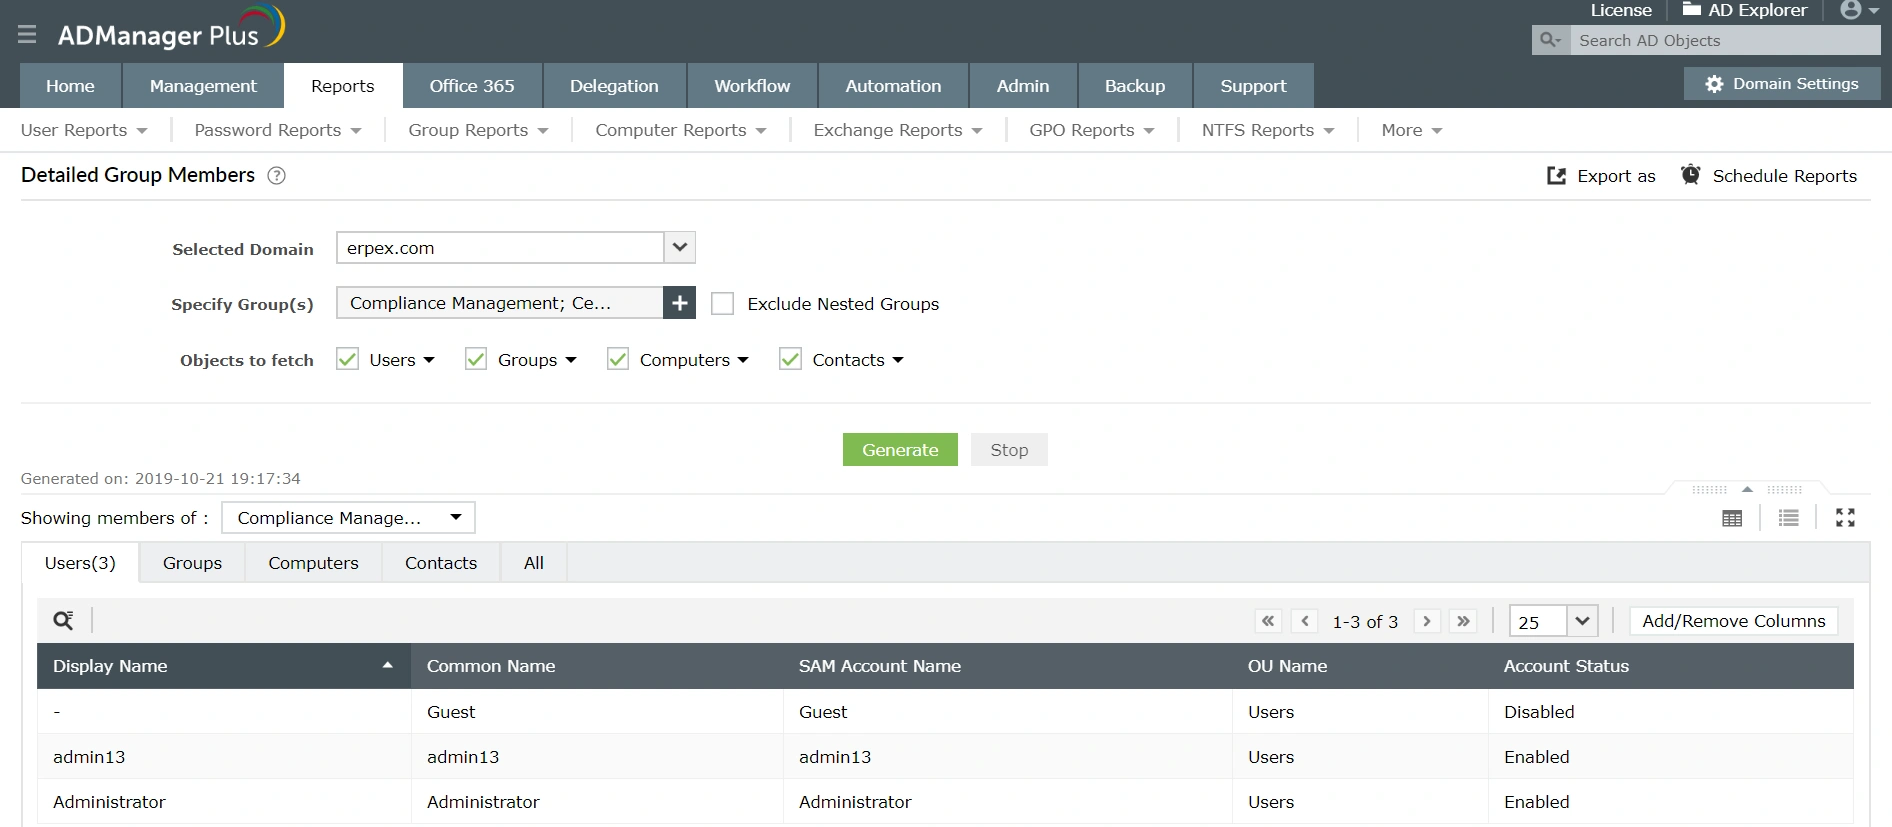The width and height of the screenshot is (1892, 827).
Task: Switch to table grid view icon
Action: (x=1732, y=518)
